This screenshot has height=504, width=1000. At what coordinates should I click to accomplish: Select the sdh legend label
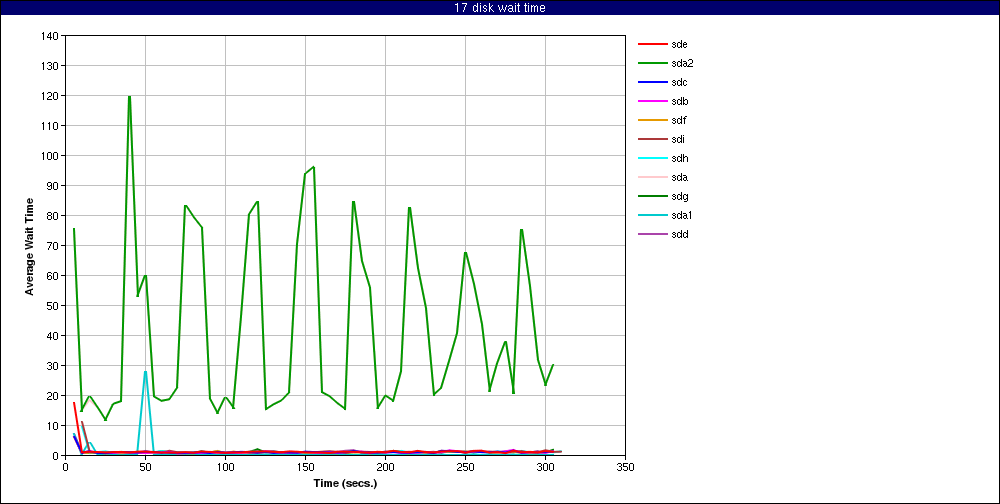click(679, 158)
